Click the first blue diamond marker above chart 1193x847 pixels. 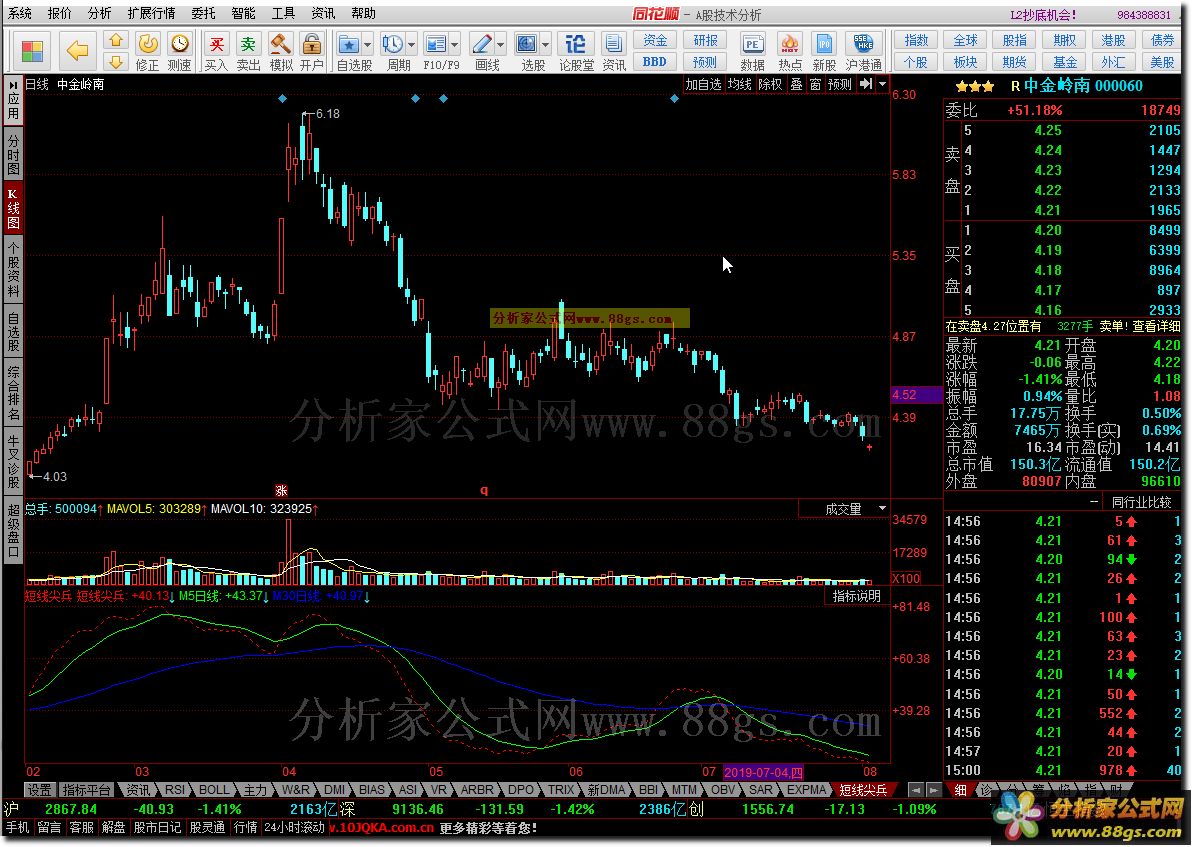tap(282, 99)
